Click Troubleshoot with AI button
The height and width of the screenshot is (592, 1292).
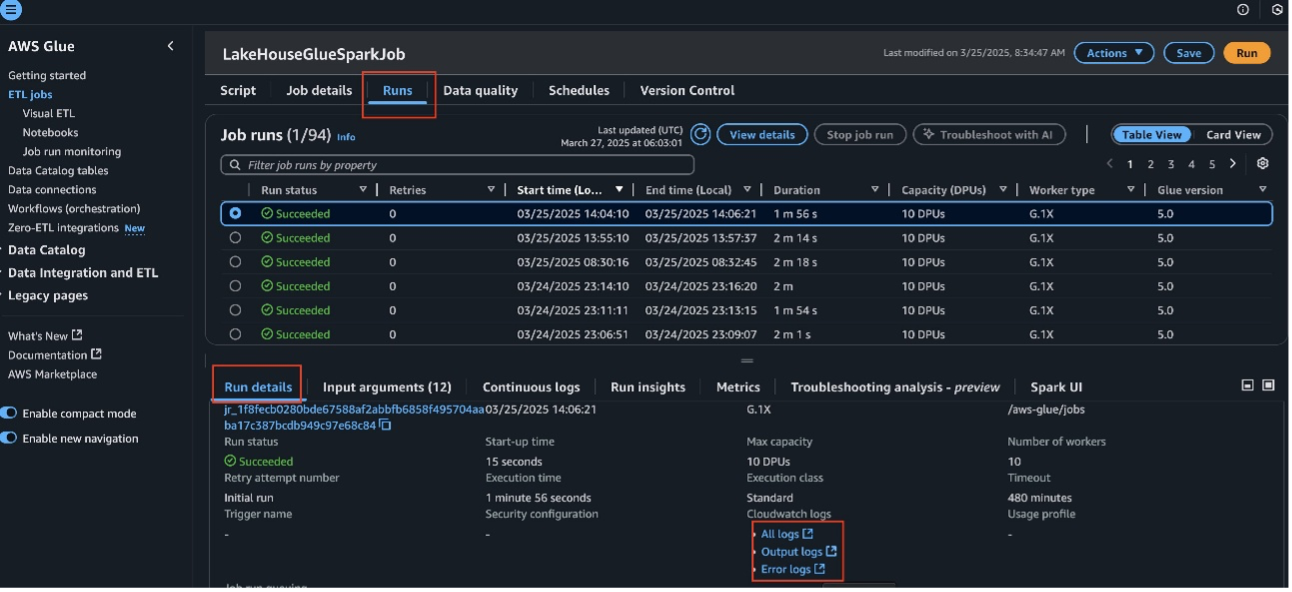(989, 134)
